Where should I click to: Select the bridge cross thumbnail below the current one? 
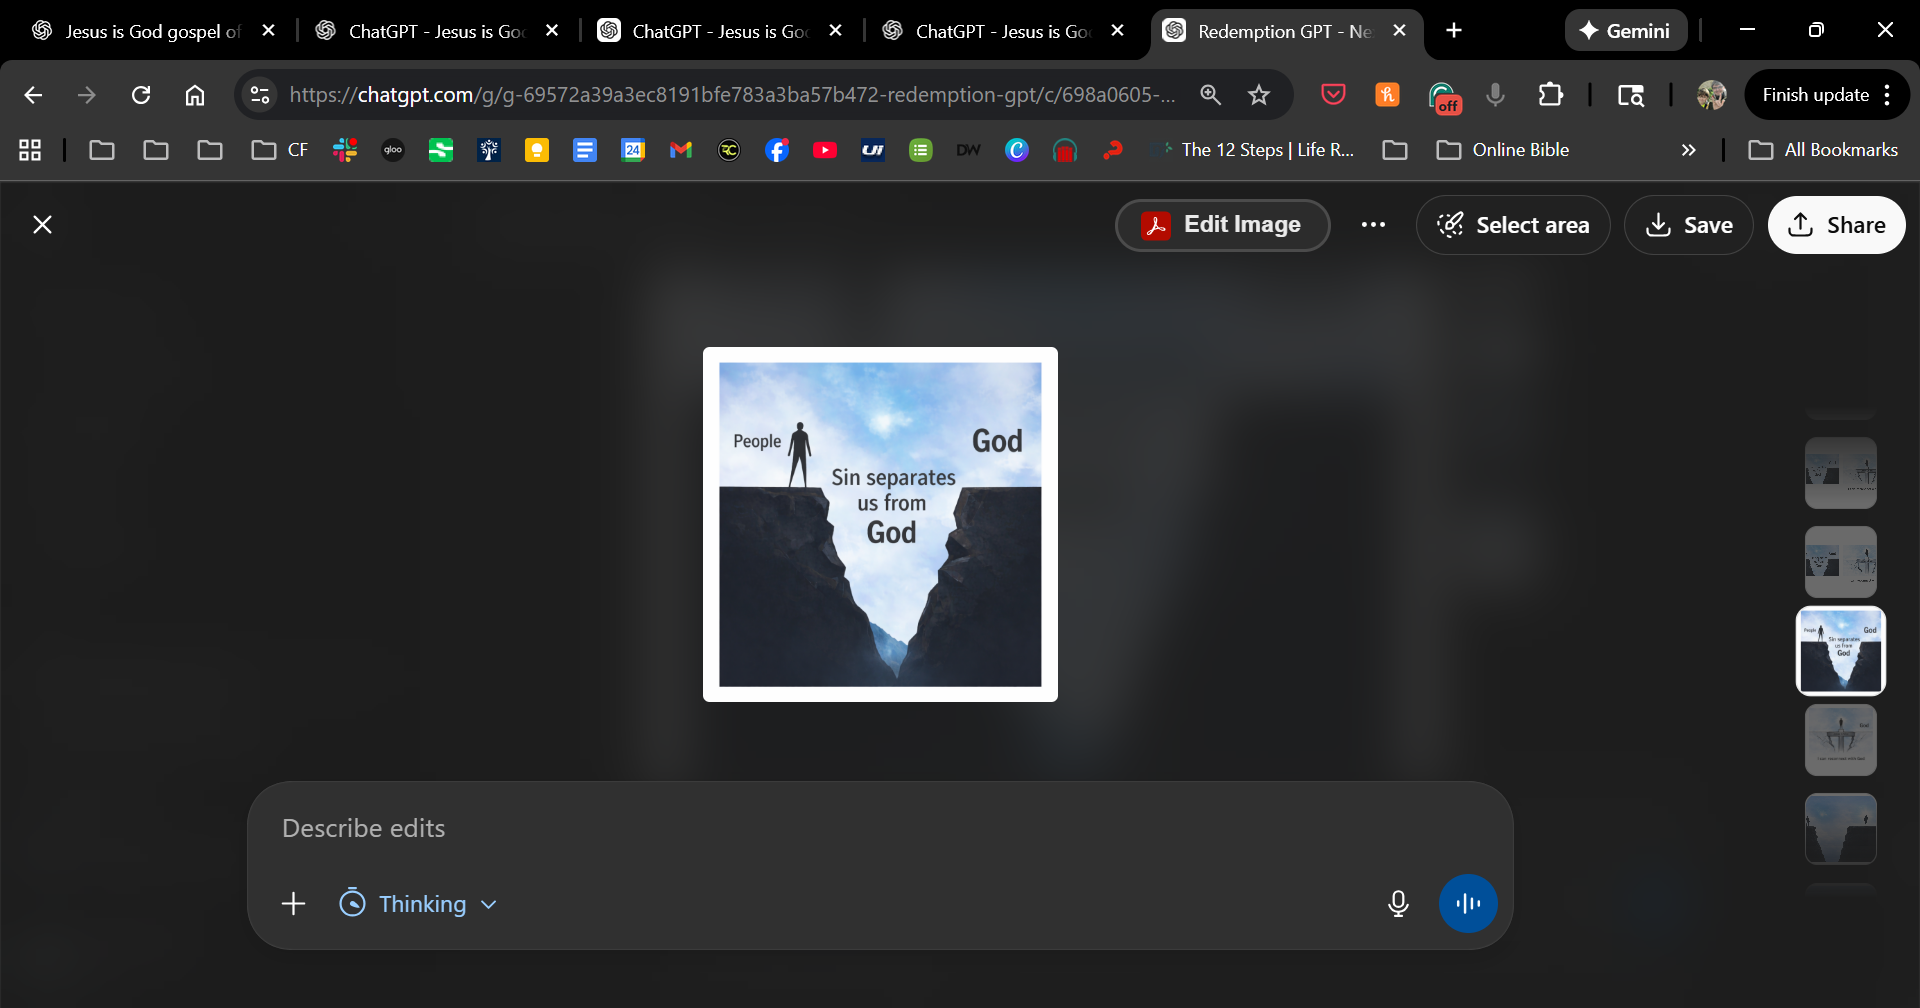click(1840, 740)
